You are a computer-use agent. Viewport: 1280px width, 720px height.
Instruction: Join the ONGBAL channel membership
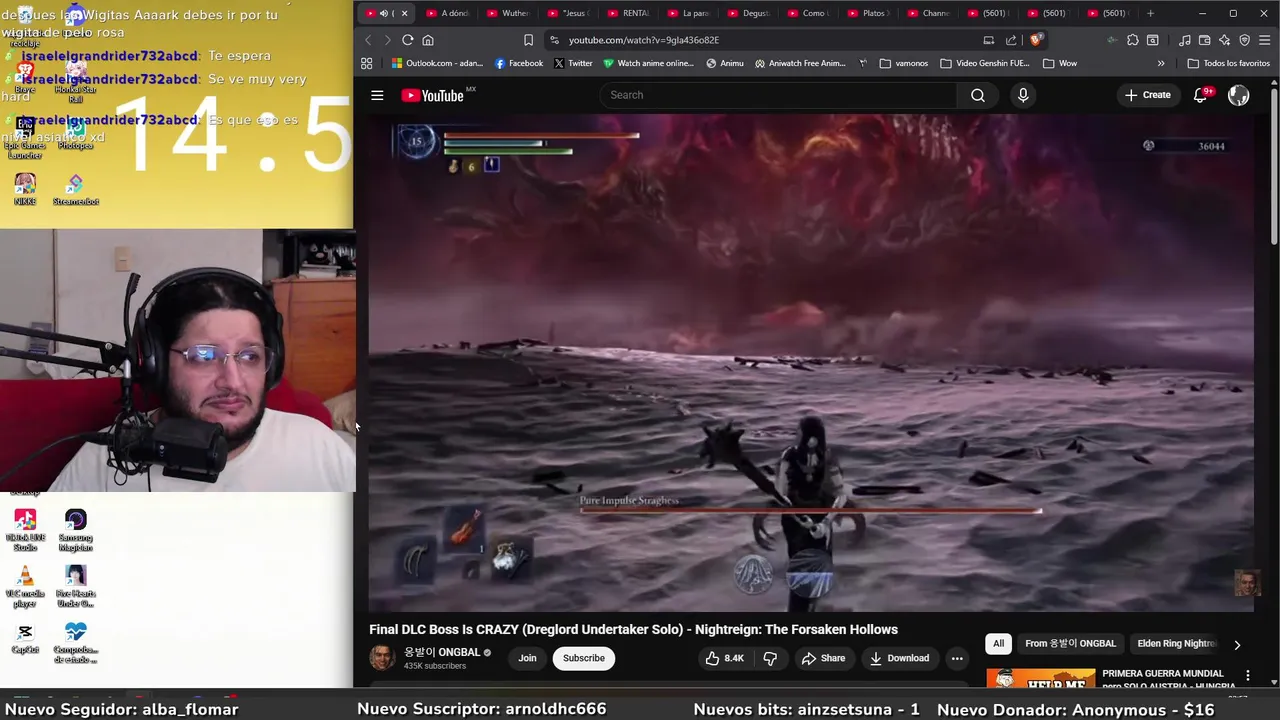click(527, 658)
